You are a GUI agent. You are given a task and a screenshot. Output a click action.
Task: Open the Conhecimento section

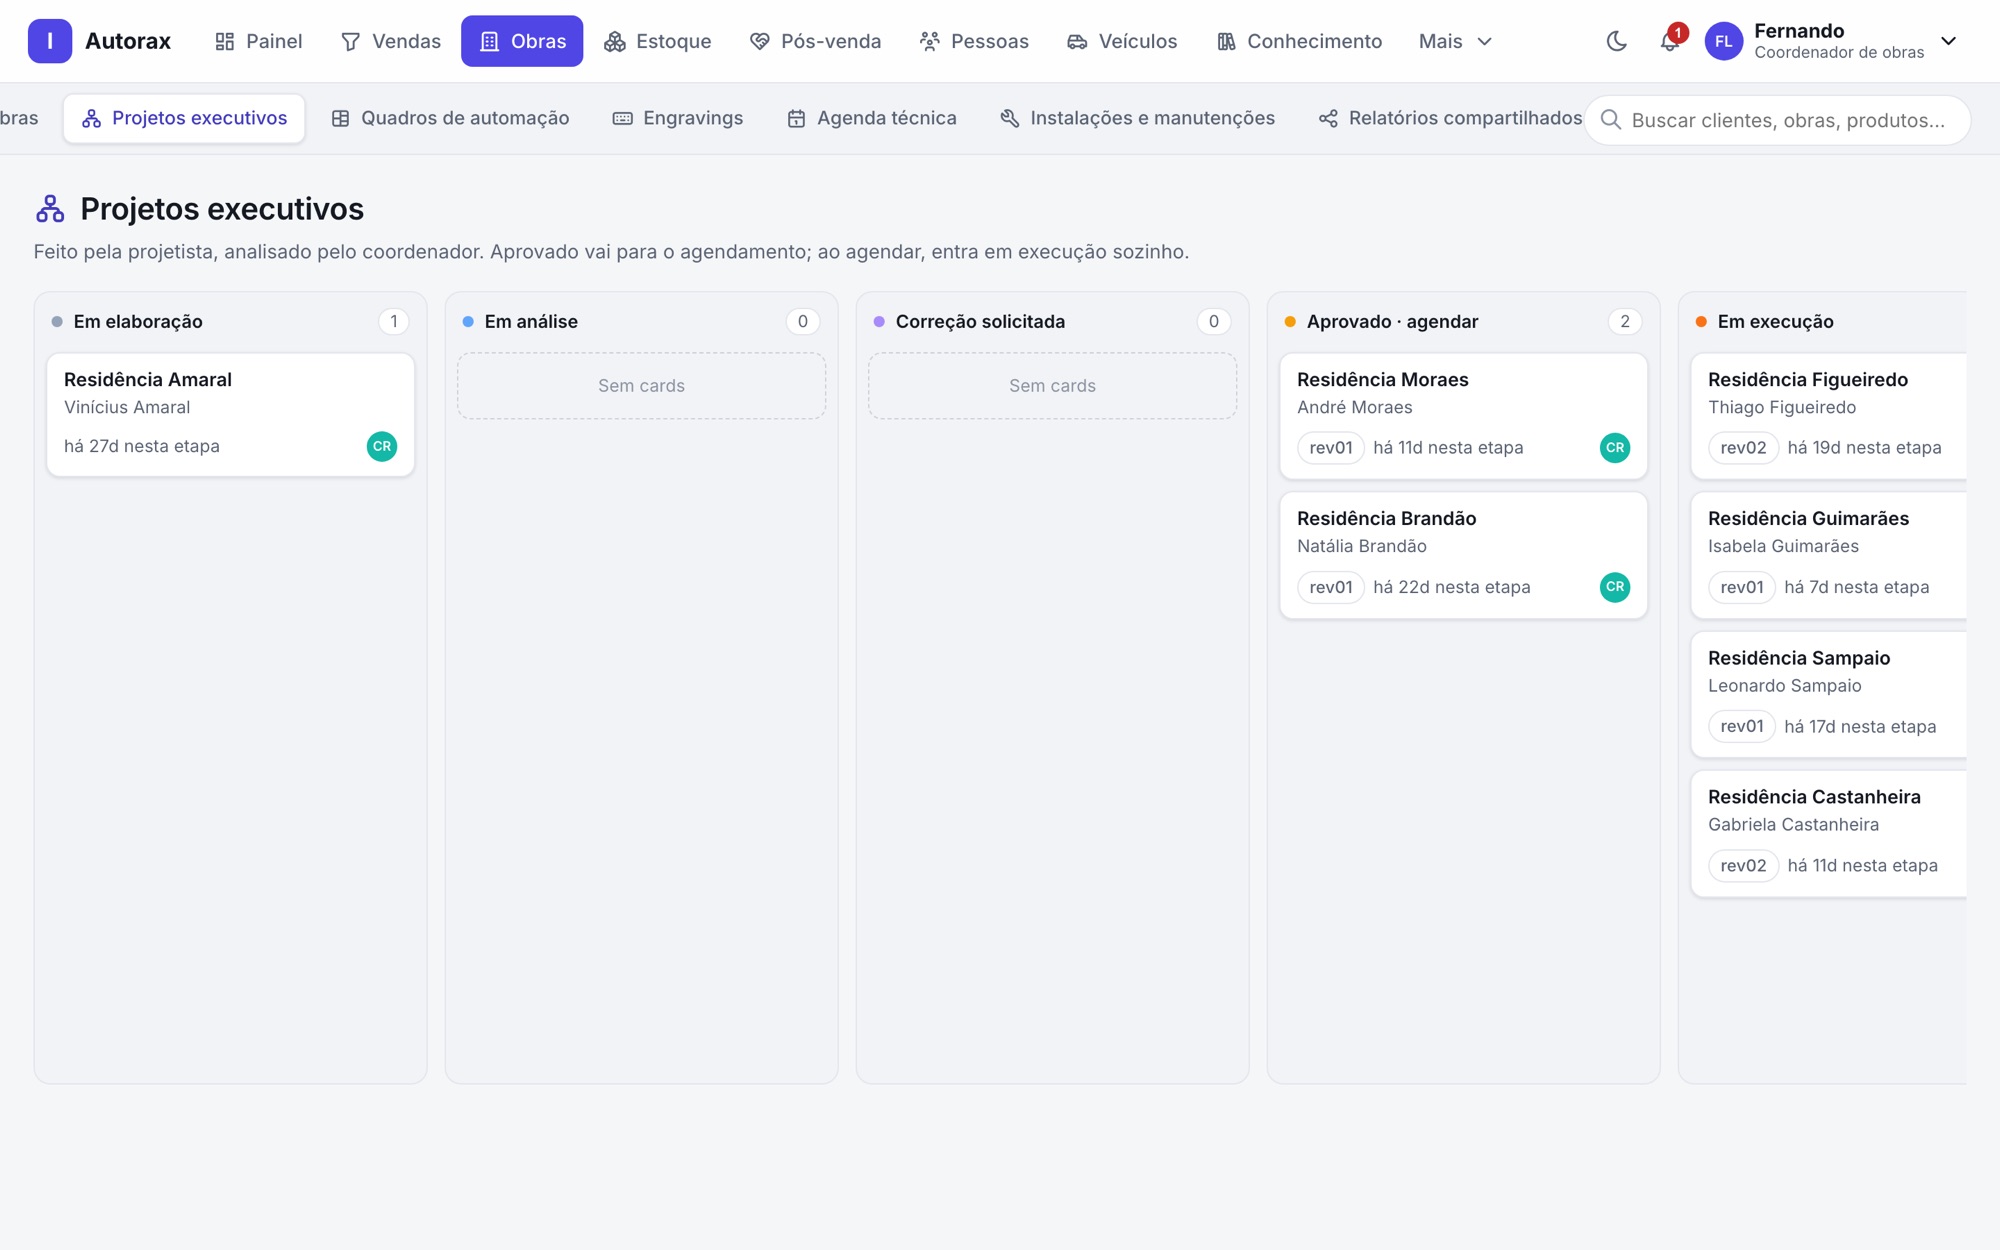(1299, 41)
